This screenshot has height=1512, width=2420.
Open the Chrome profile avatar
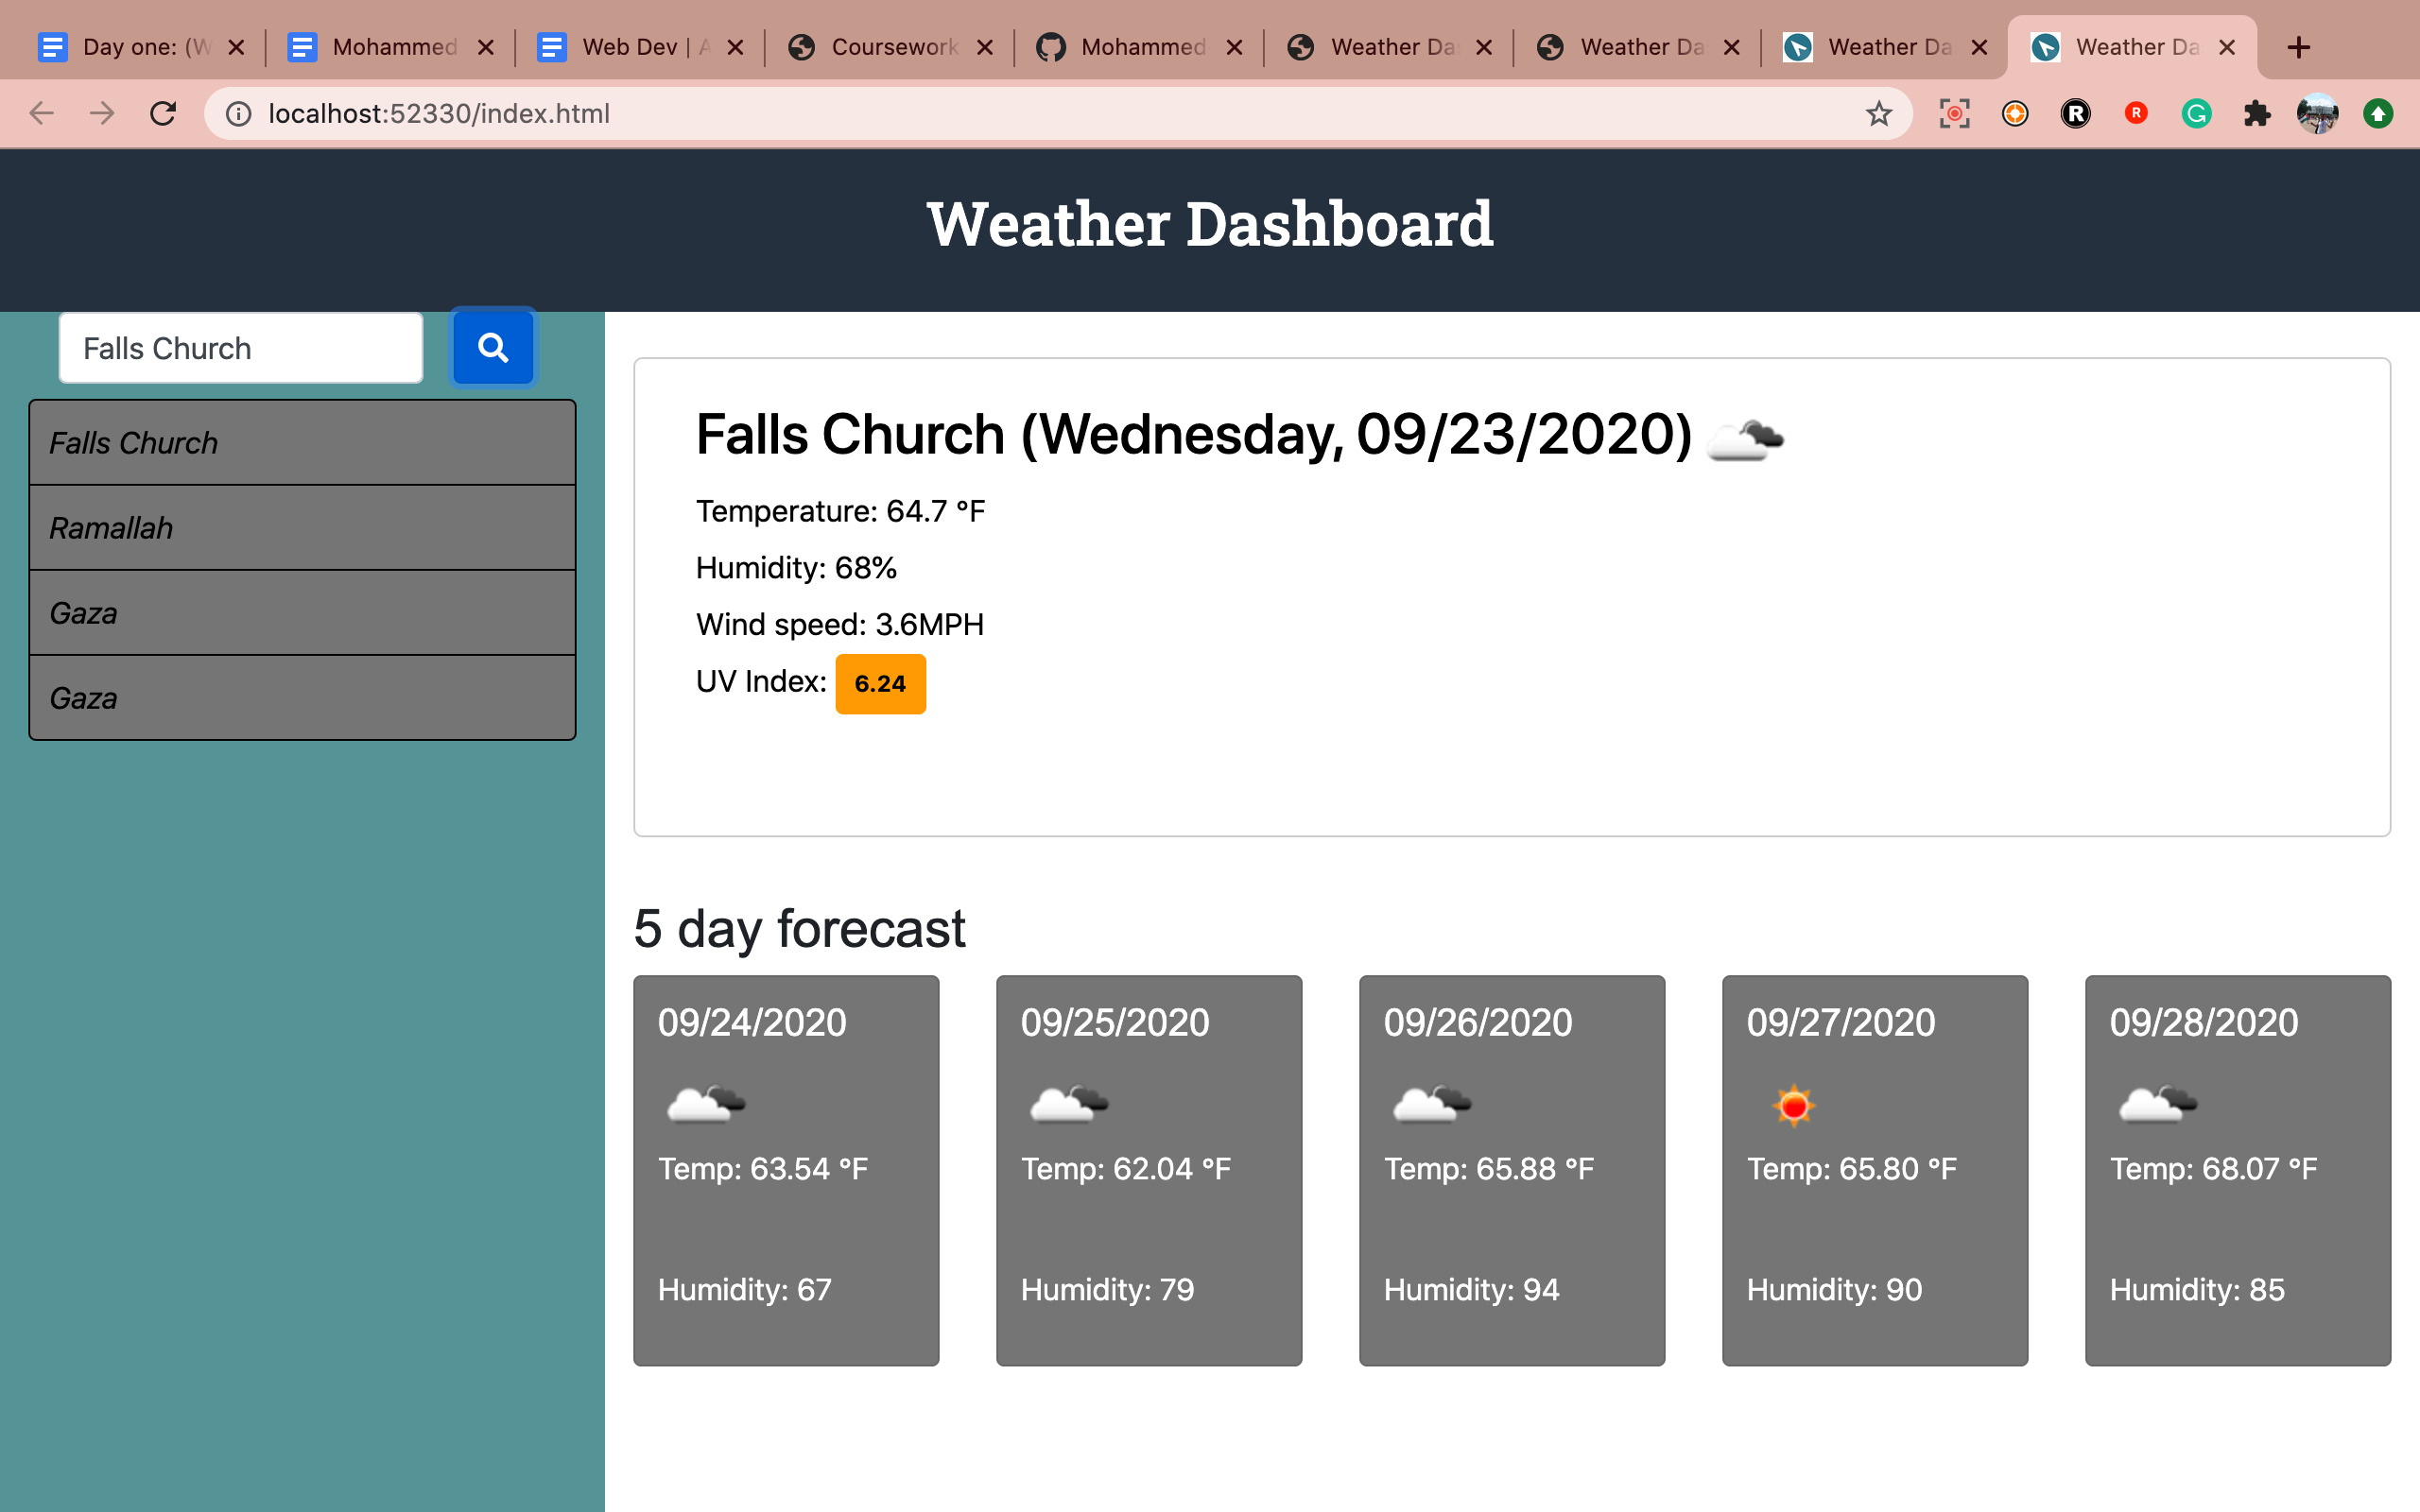(x=2317, y=113)
